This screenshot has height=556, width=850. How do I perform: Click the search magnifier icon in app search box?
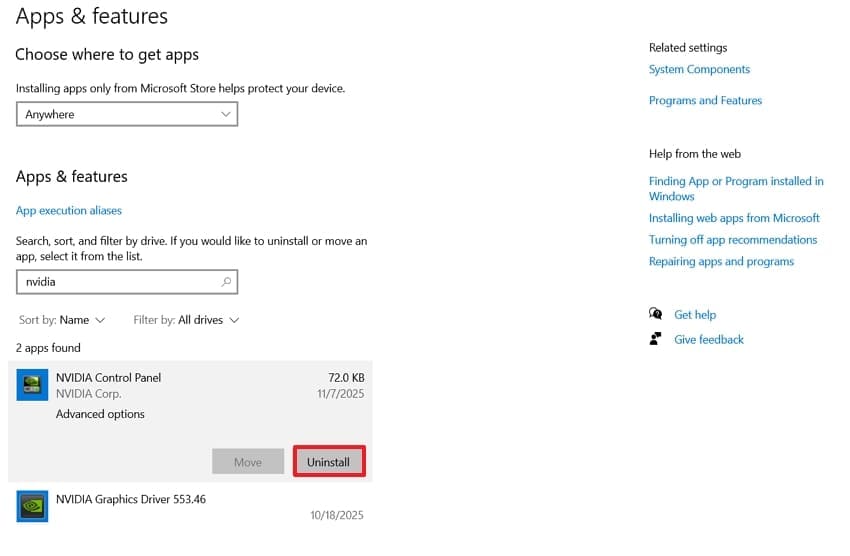click(x=227, y=282)
